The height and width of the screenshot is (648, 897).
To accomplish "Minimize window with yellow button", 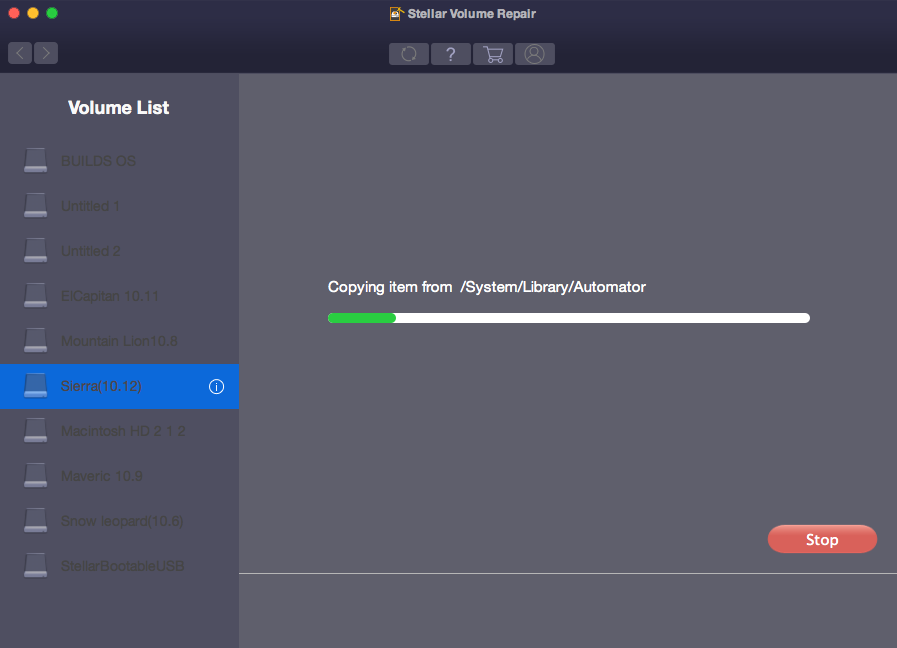I will (x=33, y=13).
